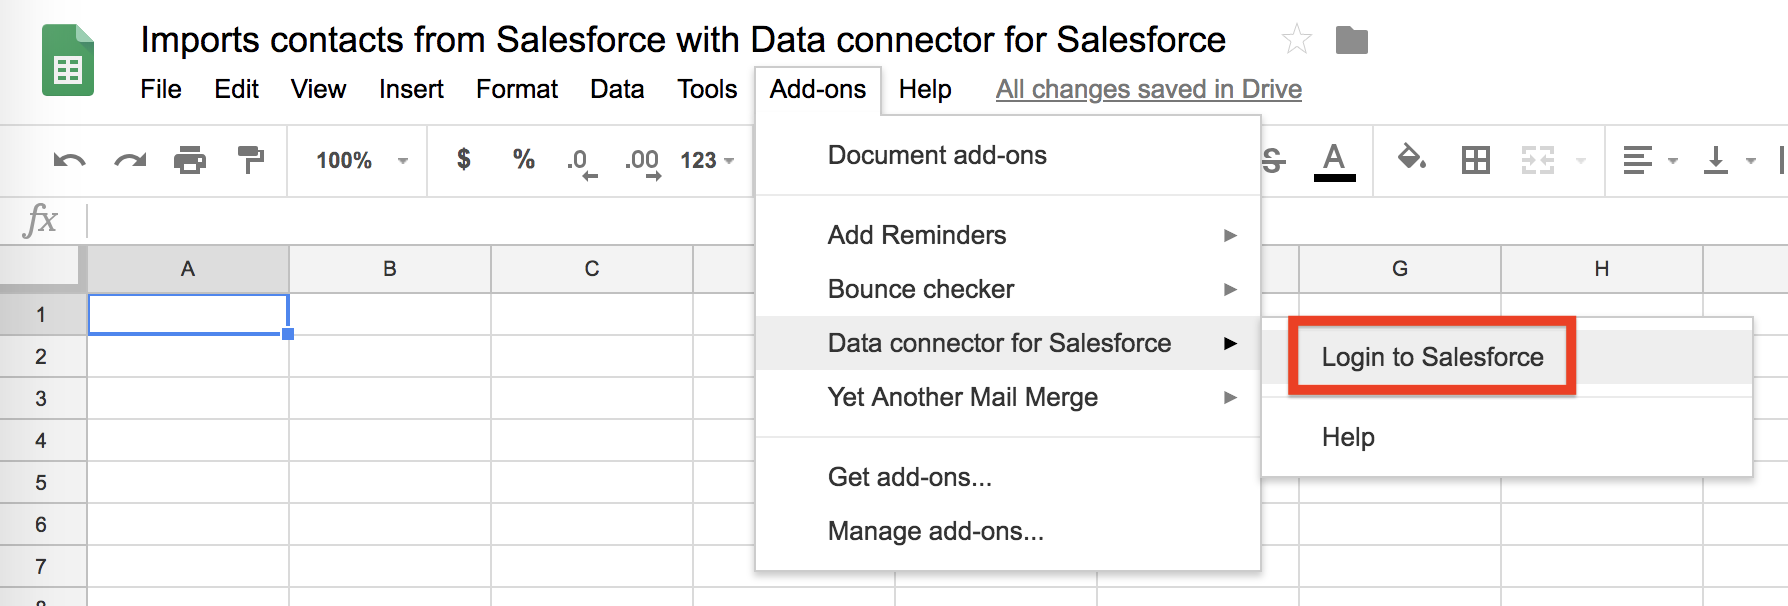Click Login to Salesforce
This screenshot has height=606, width=1788.
pos(1432,357)
